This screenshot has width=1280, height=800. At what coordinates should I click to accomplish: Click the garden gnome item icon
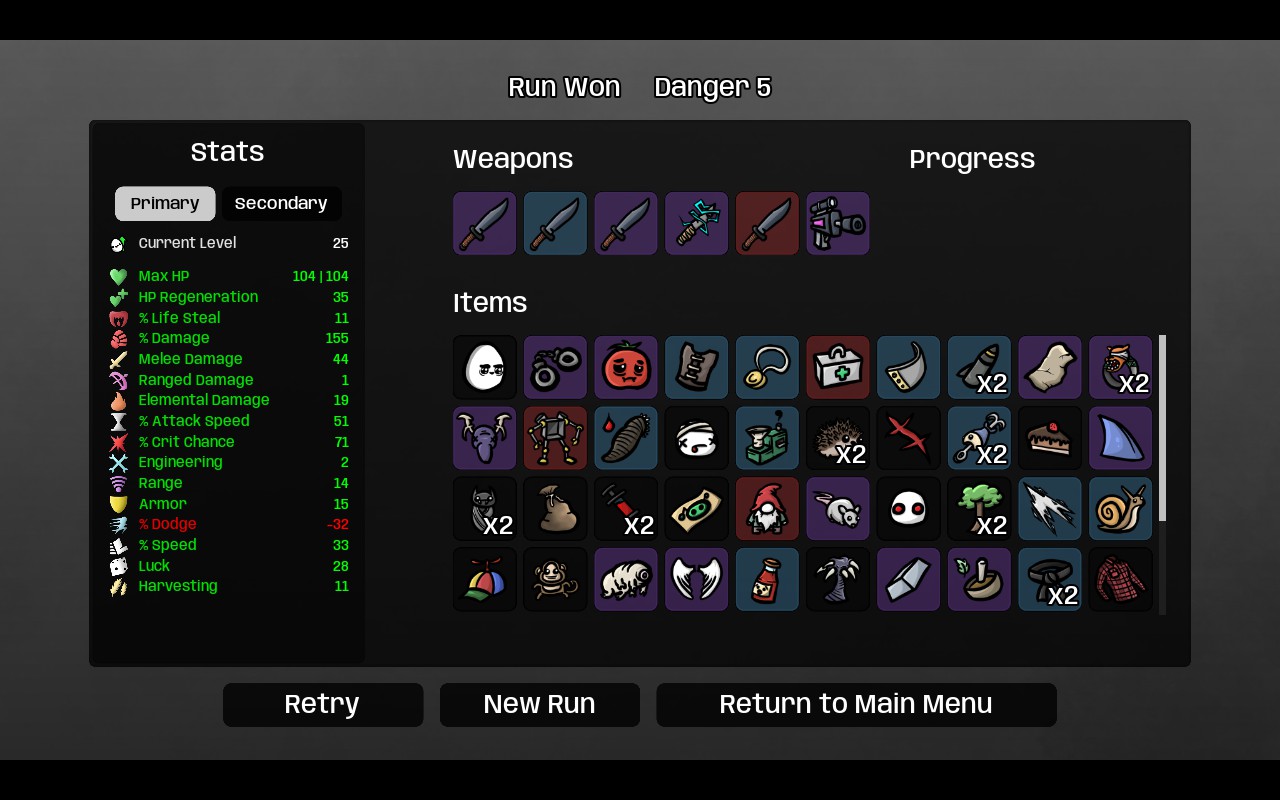click(x=768, y=509)
